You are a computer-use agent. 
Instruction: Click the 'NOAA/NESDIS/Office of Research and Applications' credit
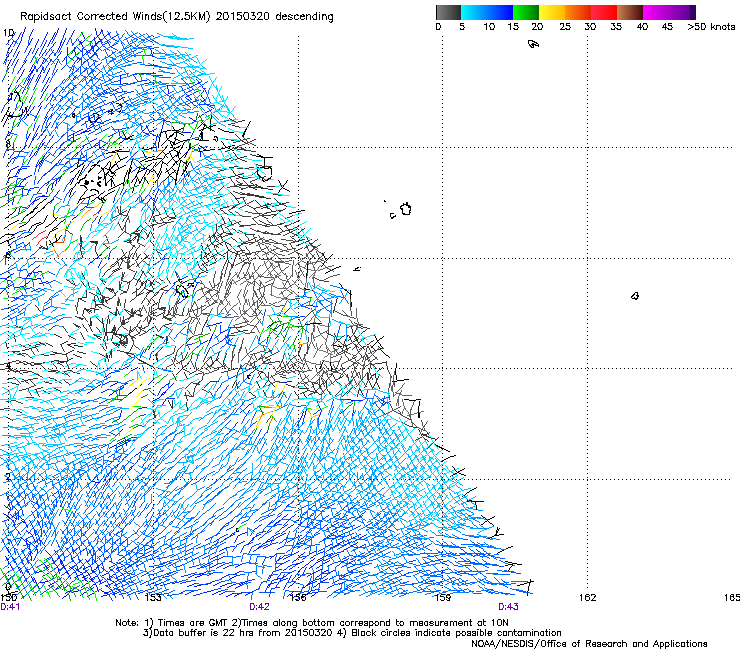pyautogui.click(x=589, y=643)
